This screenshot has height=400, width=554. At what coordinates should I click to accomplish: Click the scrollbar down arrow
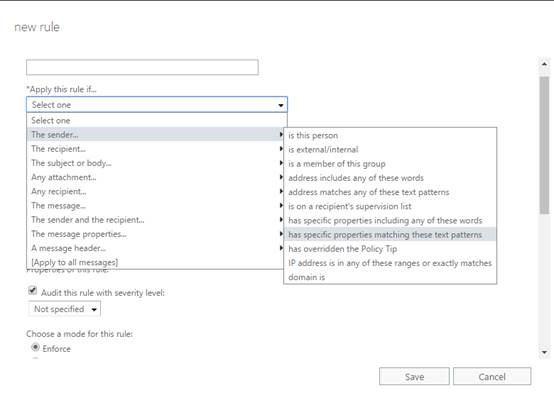coord(544,352)
